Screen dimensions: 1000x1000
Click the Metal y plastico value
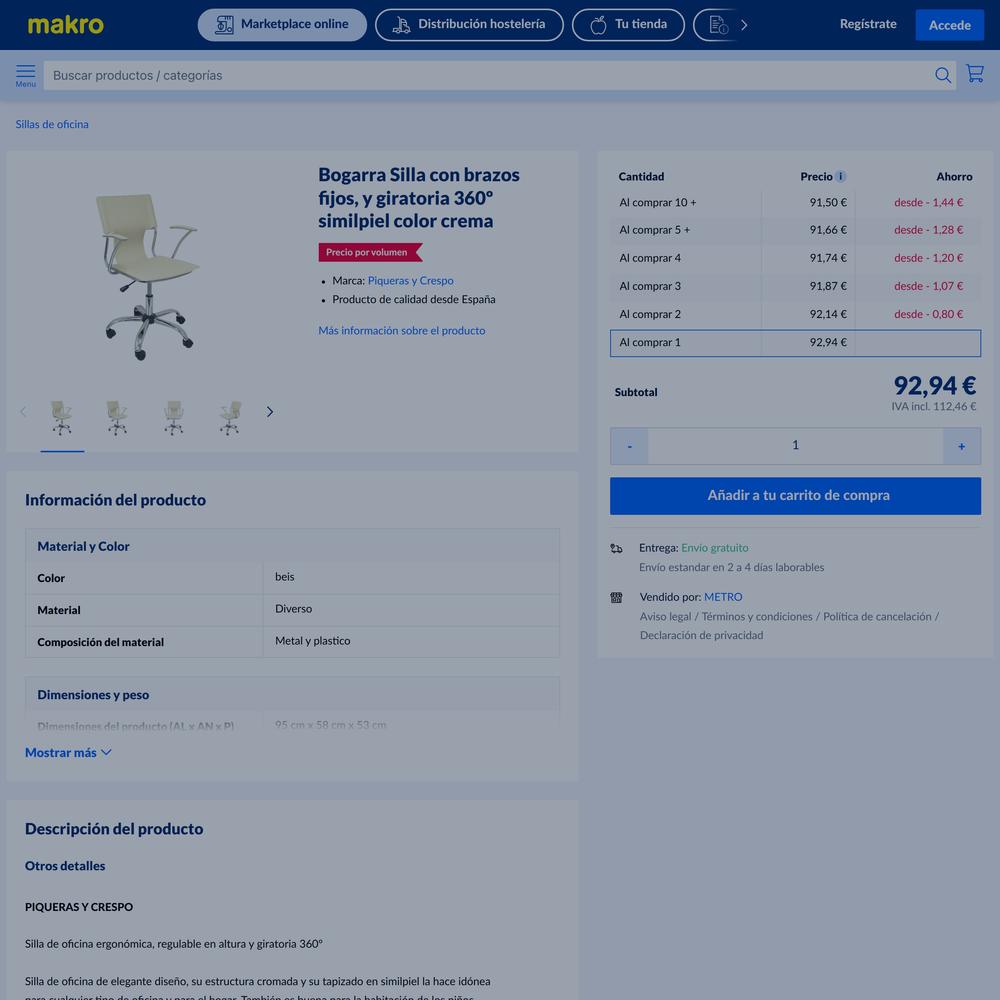click(312, 641)
